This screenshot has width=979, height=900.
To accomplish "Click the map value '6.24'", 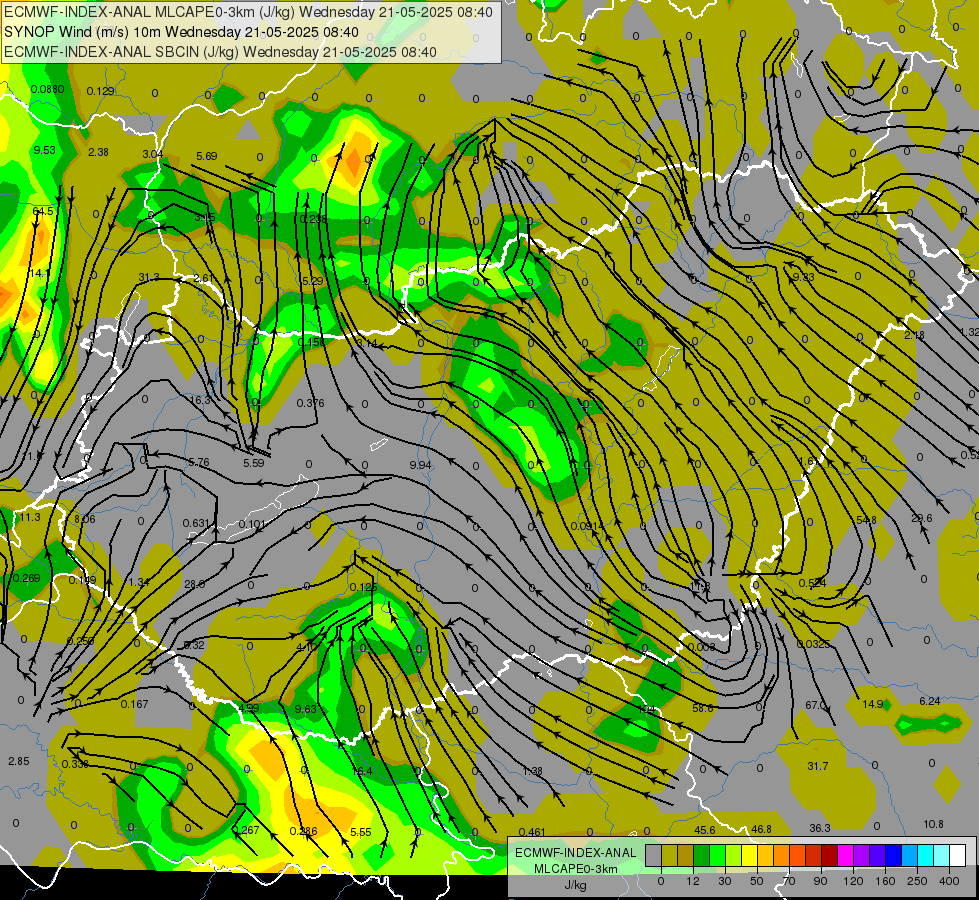I will 930,701.
